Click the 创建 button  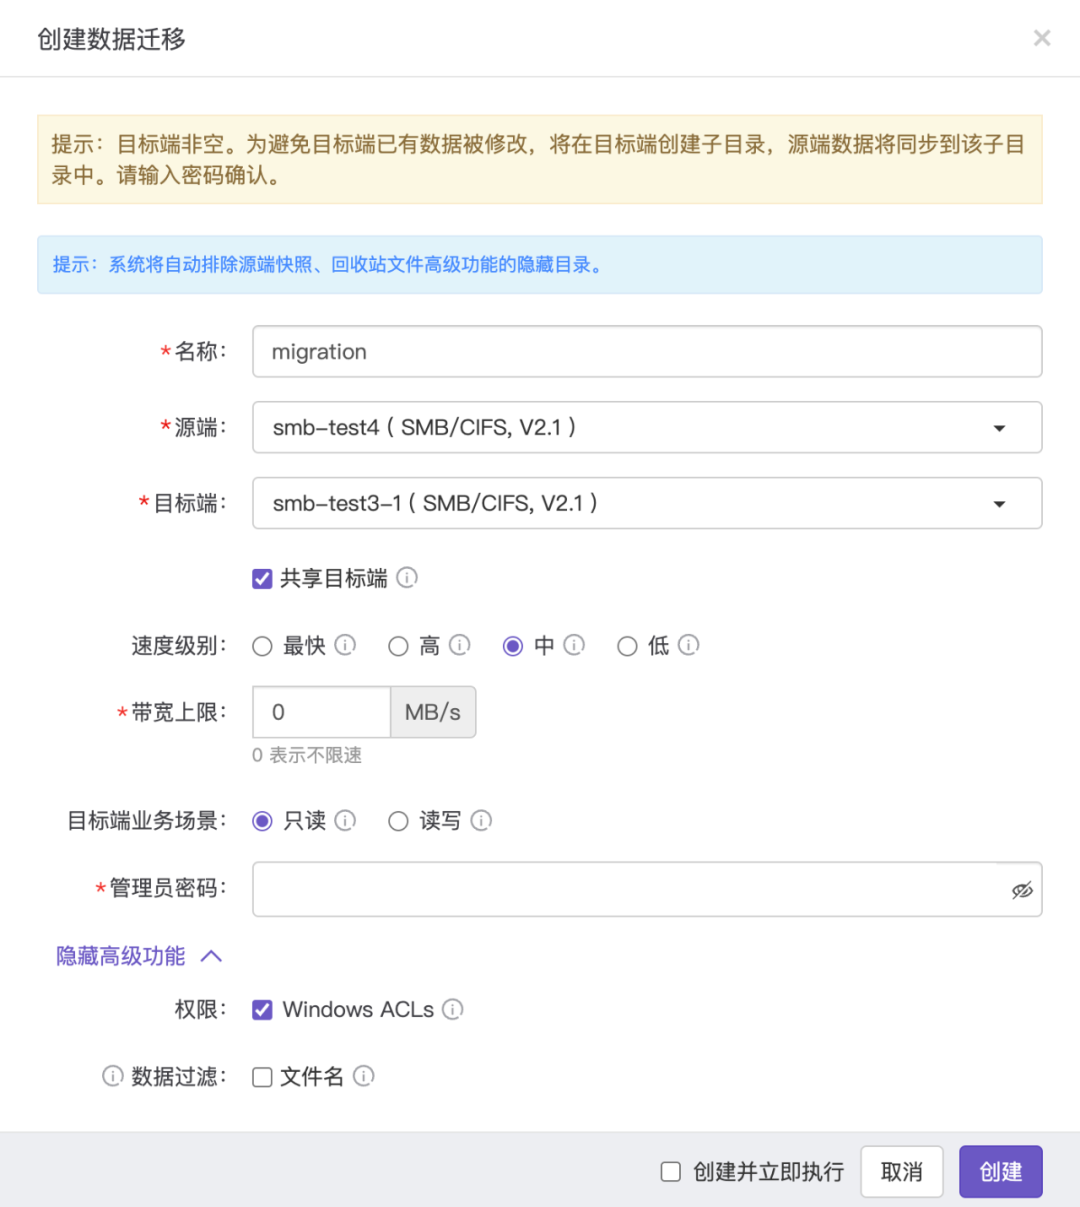(1001, 1171)
